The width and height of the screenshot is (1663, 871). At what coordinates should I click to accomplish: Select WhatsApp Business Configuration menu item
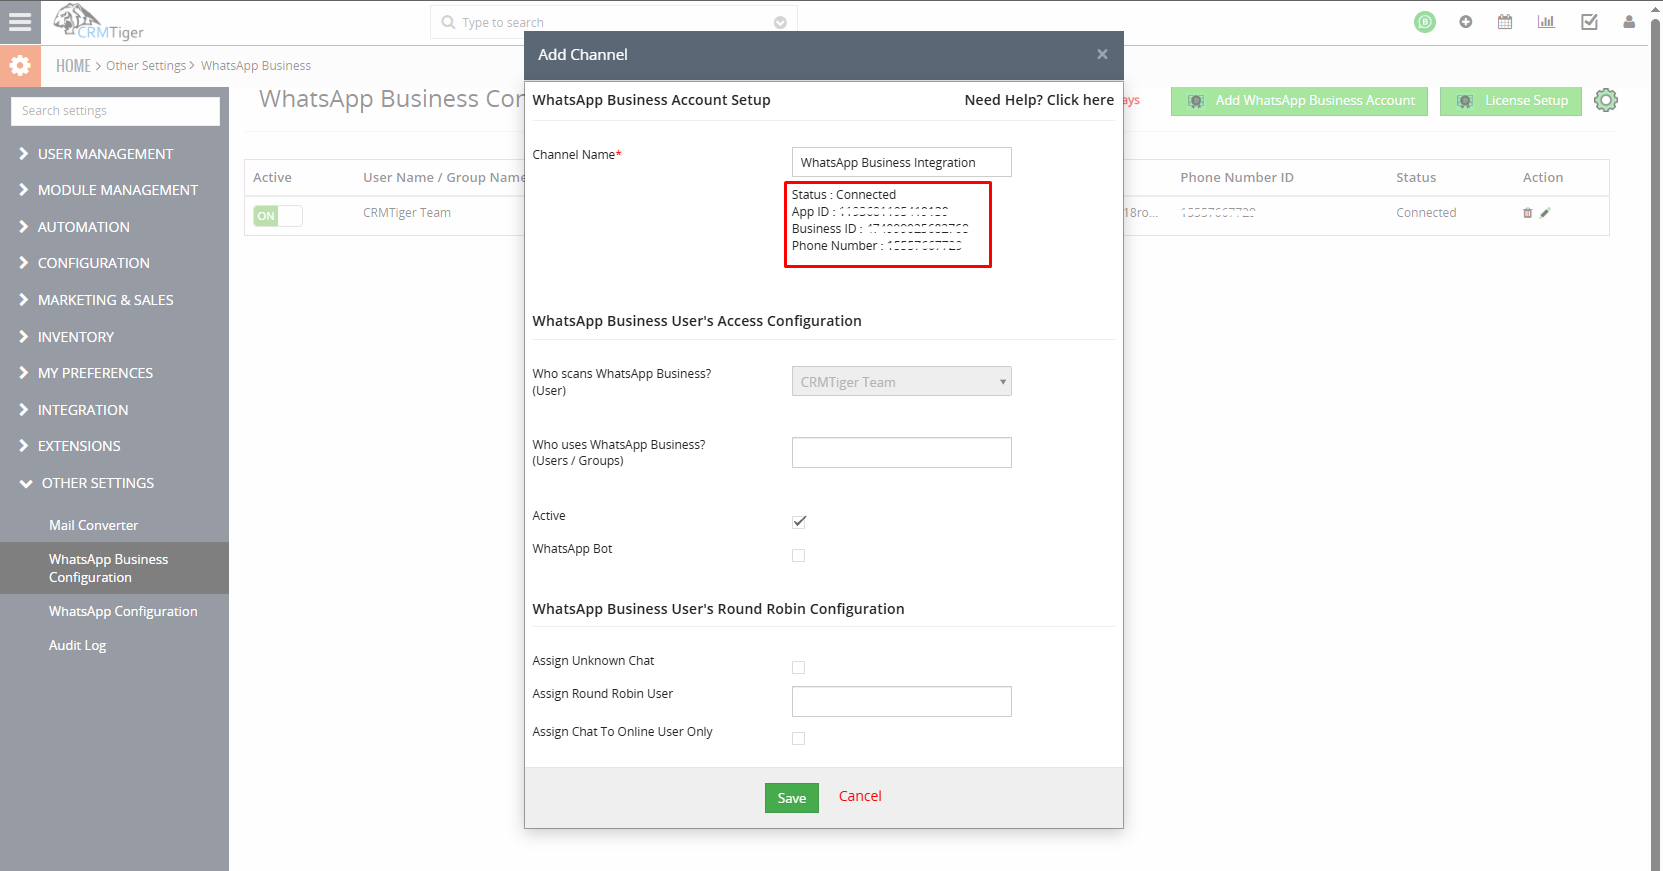[x=114, y=568]
